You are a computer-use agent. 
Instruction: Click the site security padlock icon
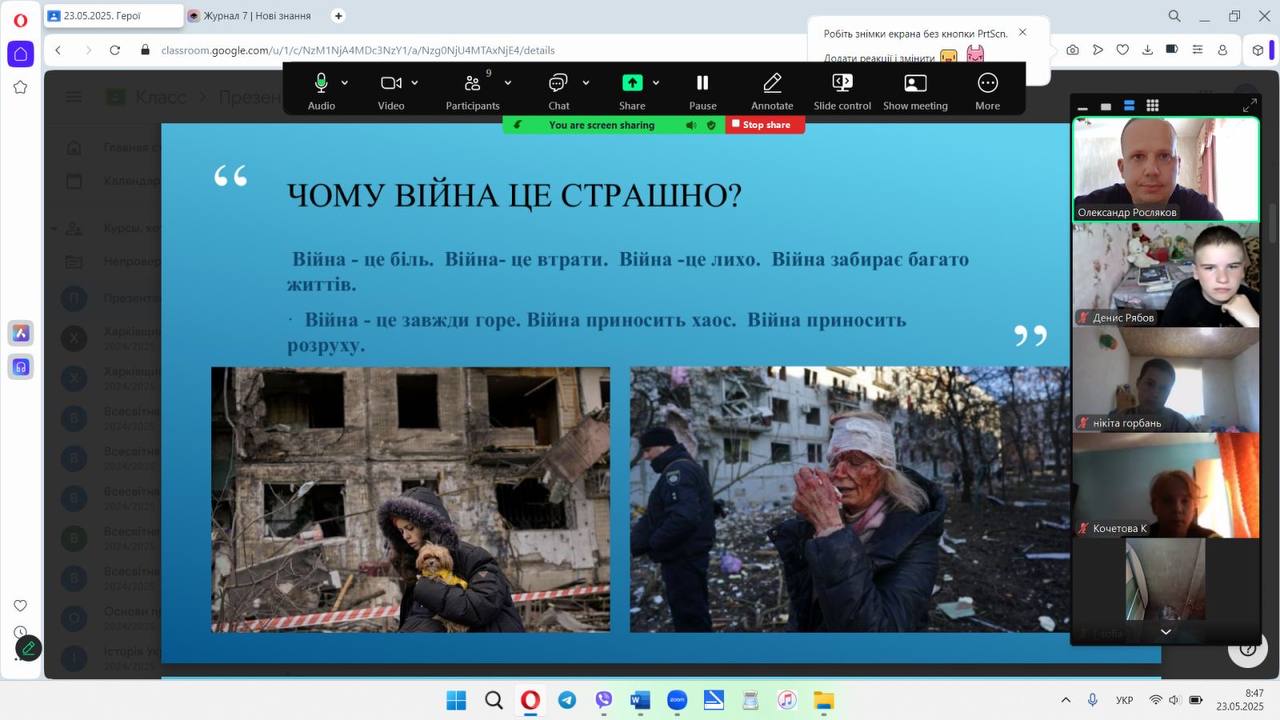pyautogui.click(x=145, y=50)
